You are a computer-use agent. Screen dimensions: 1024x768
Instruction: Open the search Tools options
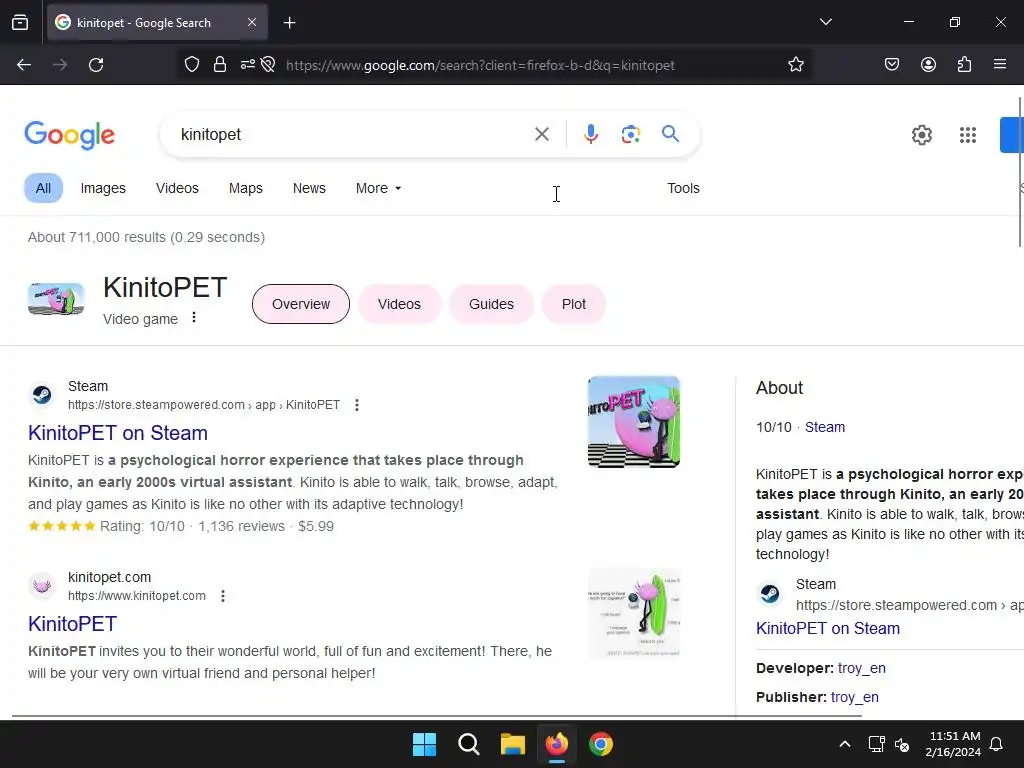coord(683,188)
